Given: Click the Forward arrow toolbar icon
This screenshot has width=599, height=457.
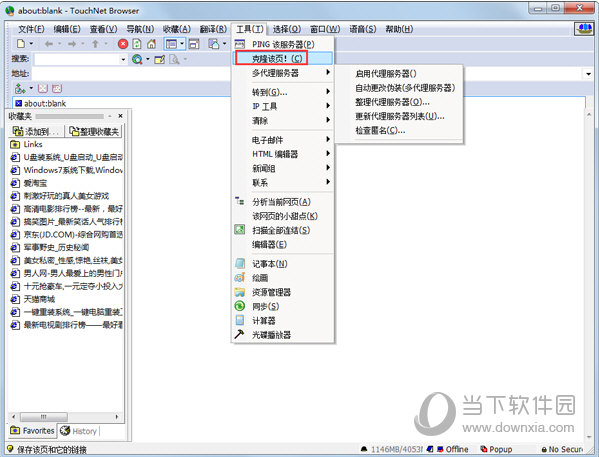Looking at the screenshot, I should (72, 44).
